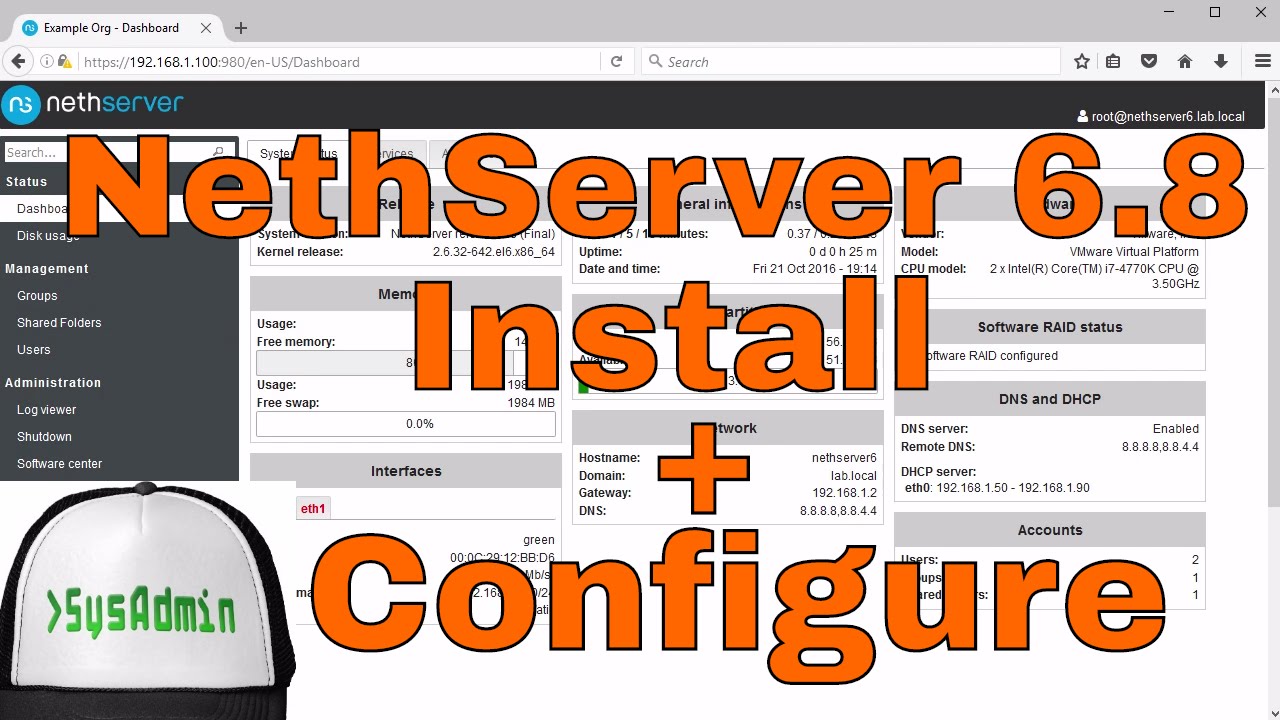Close the Example Org Dashboard tab
The image size is (1280, 720).
tap(208, 28)
